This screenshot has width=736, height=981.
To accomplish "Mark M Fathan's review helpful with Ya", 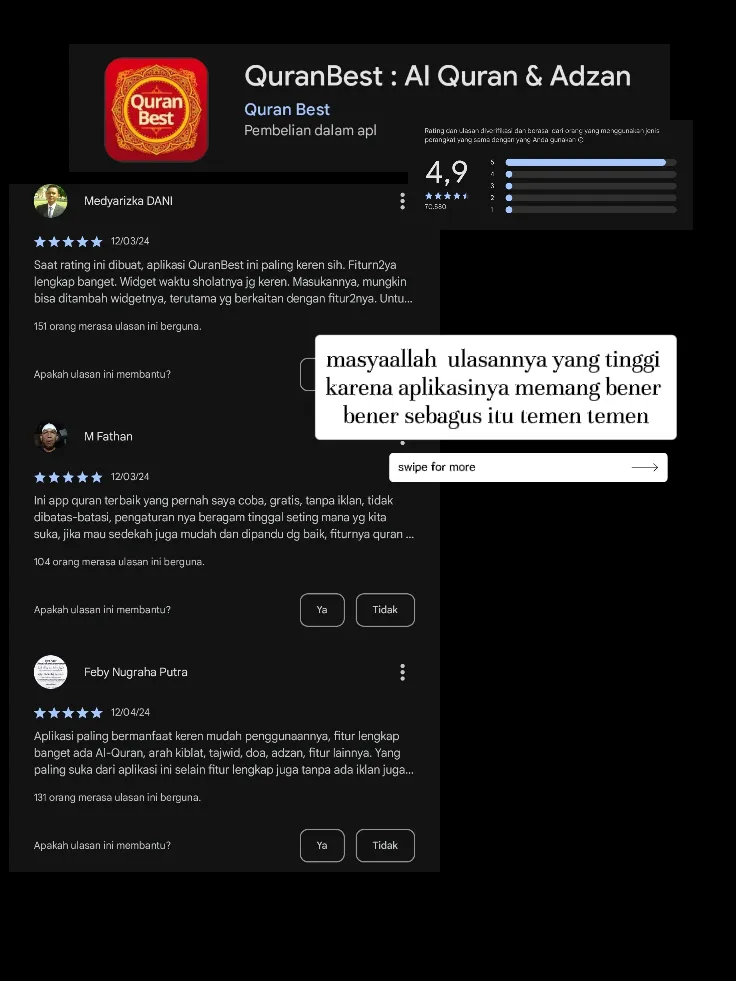I will point(322,609).
